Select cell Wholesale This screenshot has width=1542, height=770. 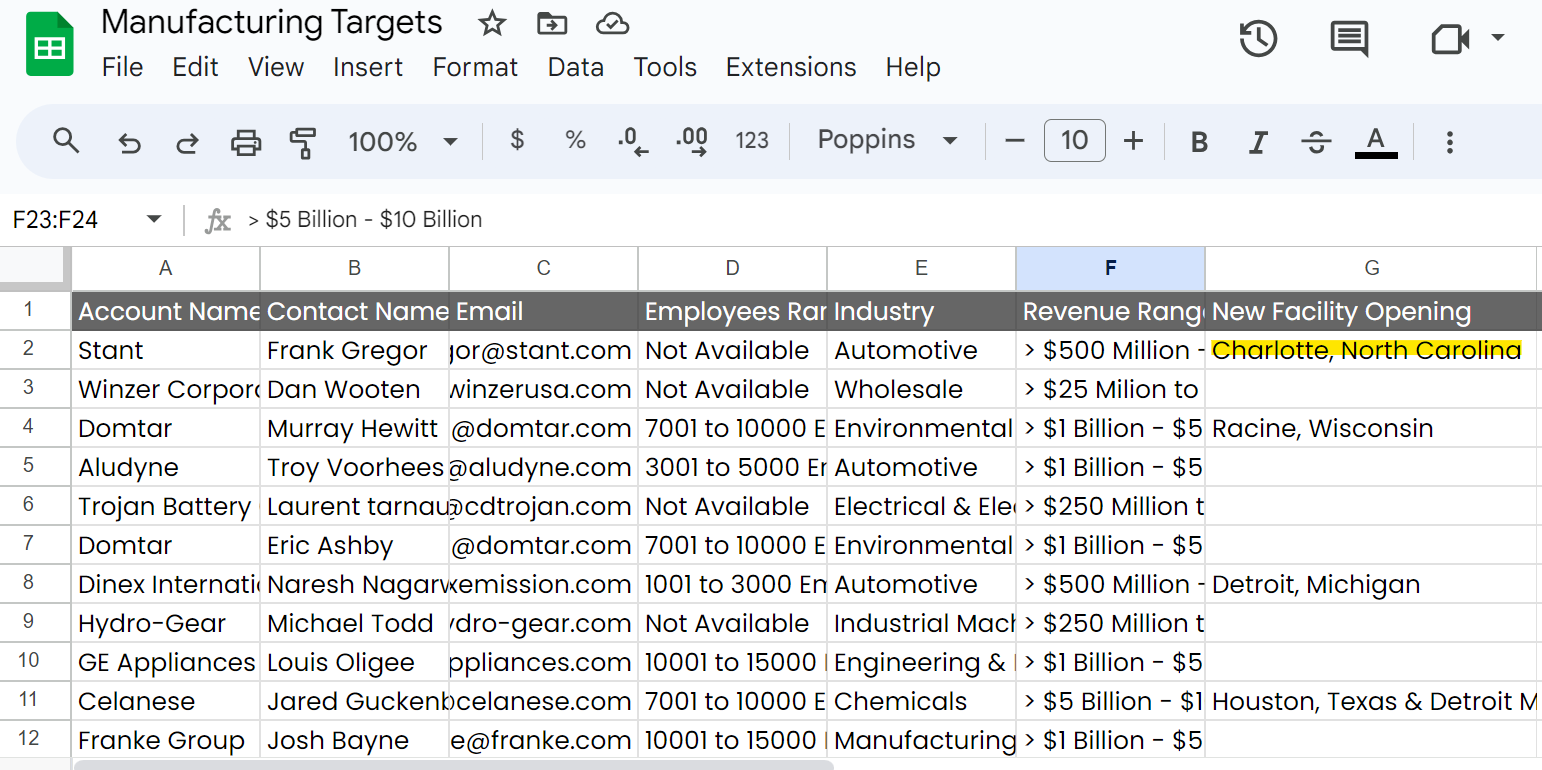922,389
